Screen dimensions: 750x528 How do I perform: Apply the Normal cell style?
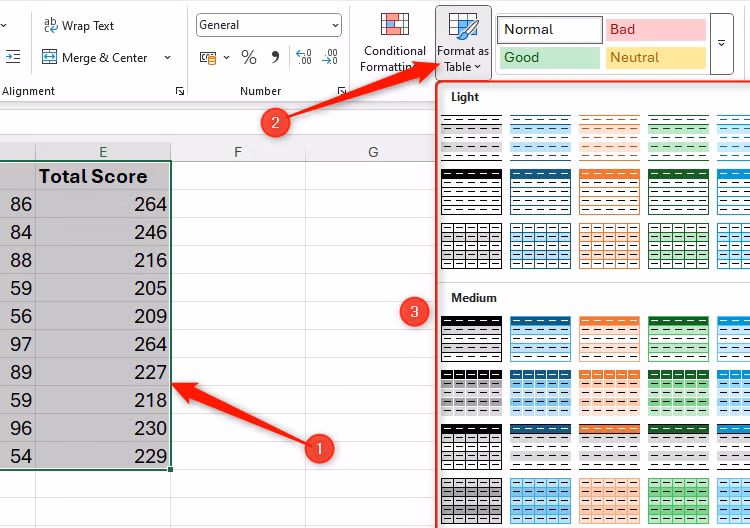[x=550, y=30]
